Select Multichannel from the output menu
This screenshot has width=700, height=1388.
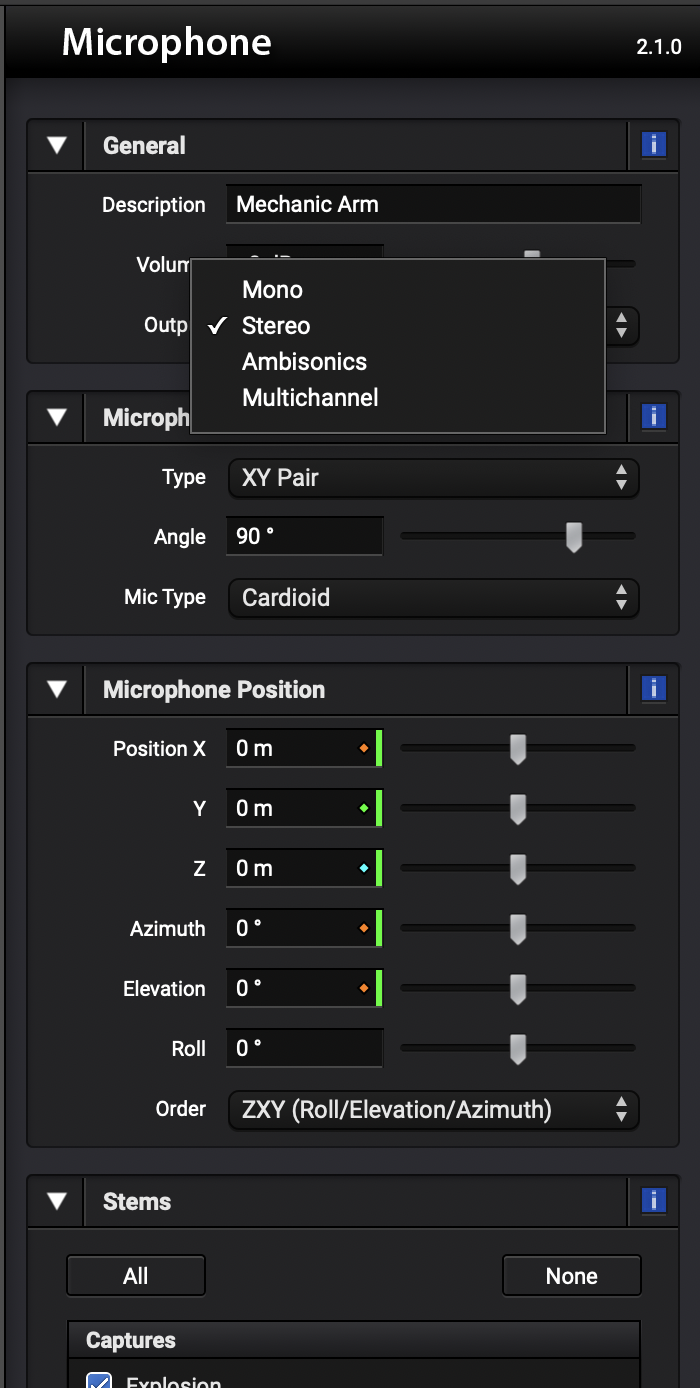point(310,397)
